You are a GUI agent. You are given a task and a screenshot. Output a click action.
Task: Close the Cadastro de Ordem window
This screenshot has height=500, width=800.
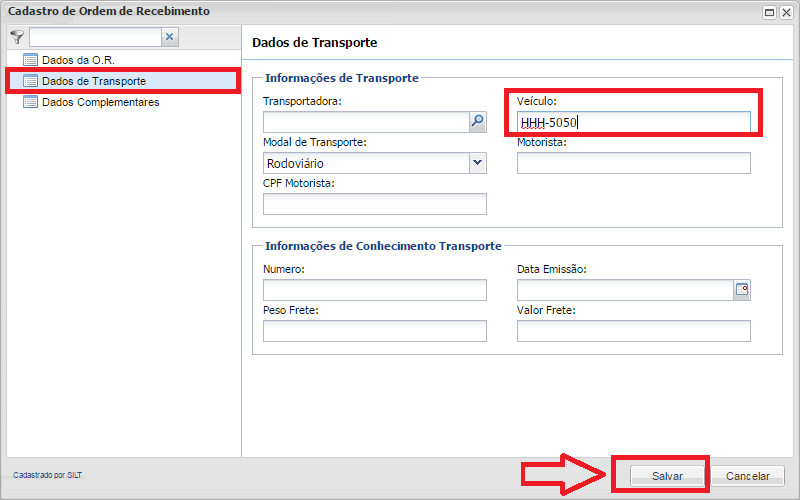tap(786, 12)
